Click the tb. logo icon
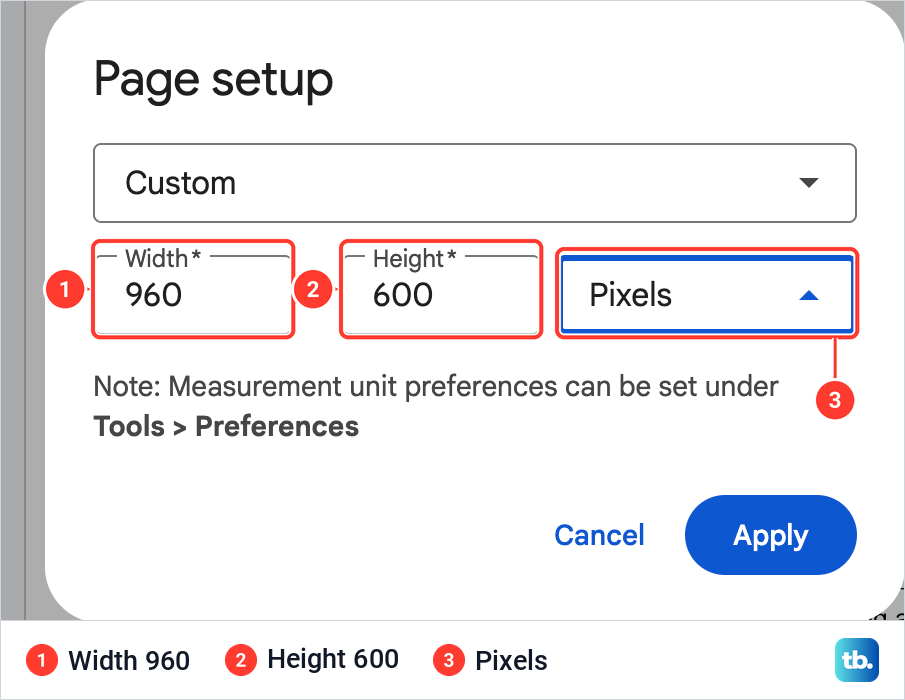905x700 pixels. tap(857, 660)
